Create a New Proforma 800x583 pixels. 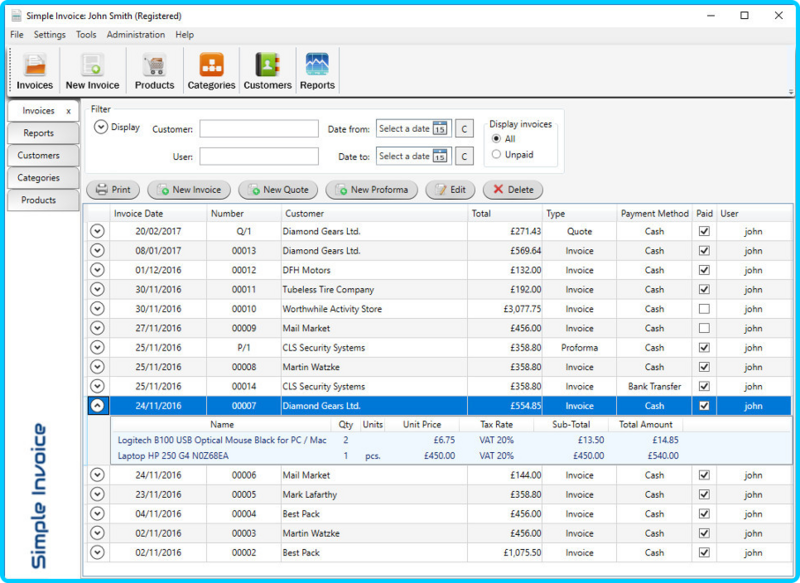[x=371, y=190]
